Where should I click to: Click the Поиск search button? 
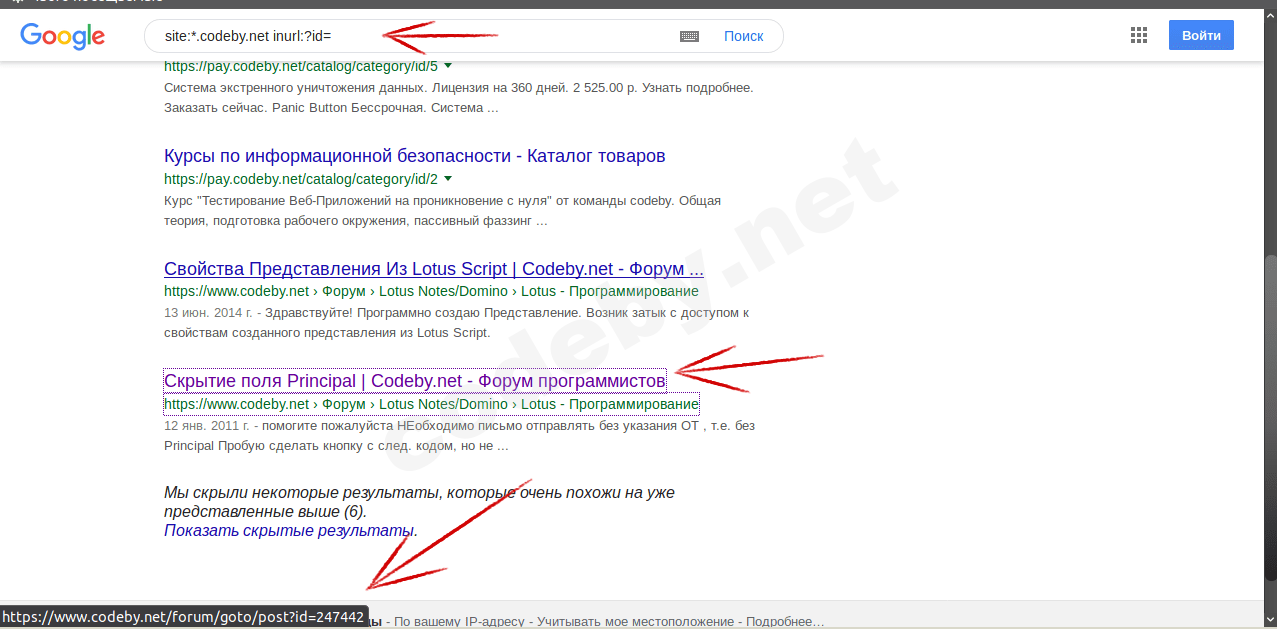click(x=743, y=36)
